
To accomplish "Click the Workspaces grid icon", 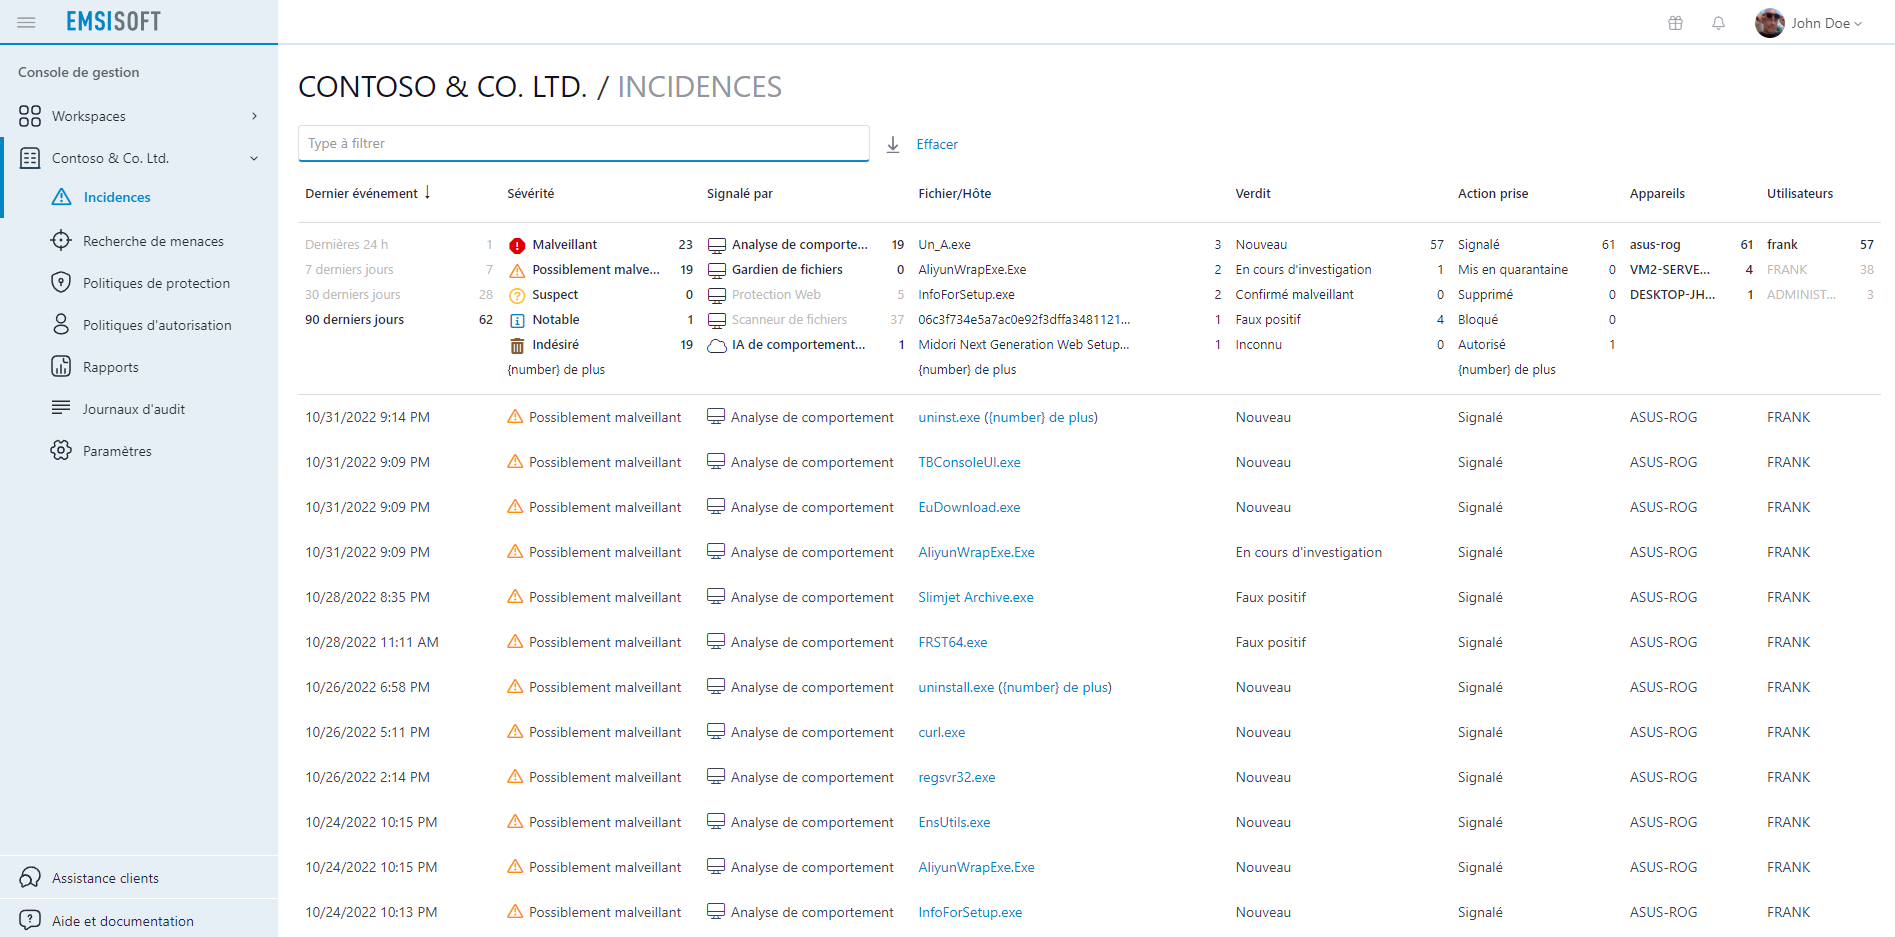I will tap(30, 116).
